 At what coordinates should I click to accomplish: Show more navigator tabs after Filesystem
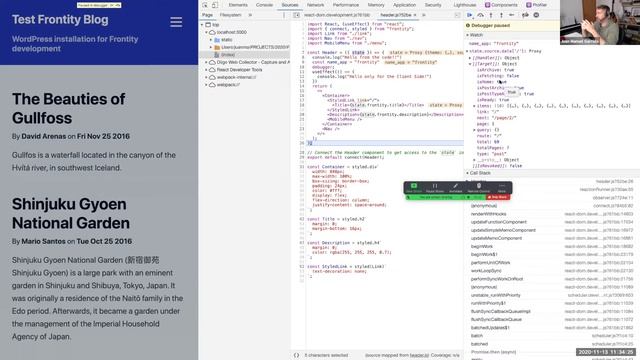(250, 15)
